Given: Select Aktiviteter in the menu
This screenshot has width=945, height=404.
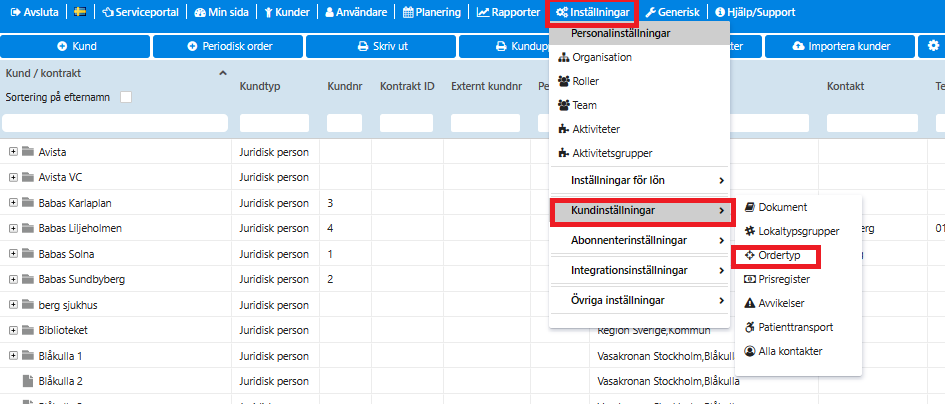Looking at the screenshot, I should click(589, 130).
